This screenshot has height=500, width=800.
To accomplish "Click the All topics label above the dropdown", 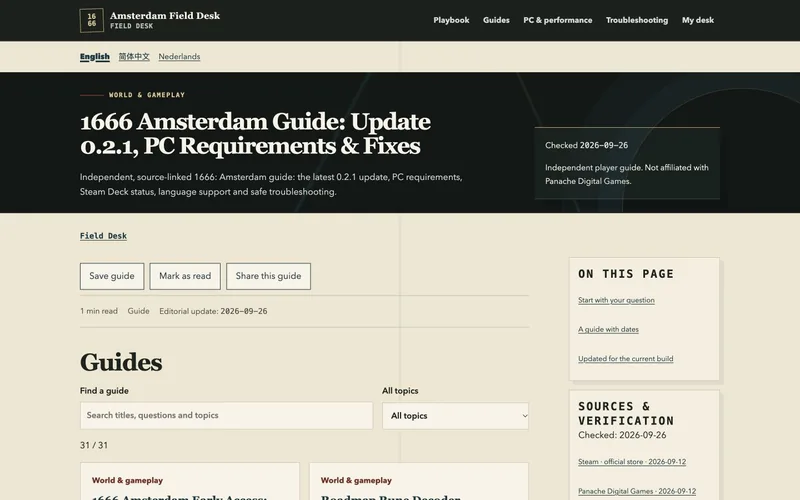I will [400, 391].
